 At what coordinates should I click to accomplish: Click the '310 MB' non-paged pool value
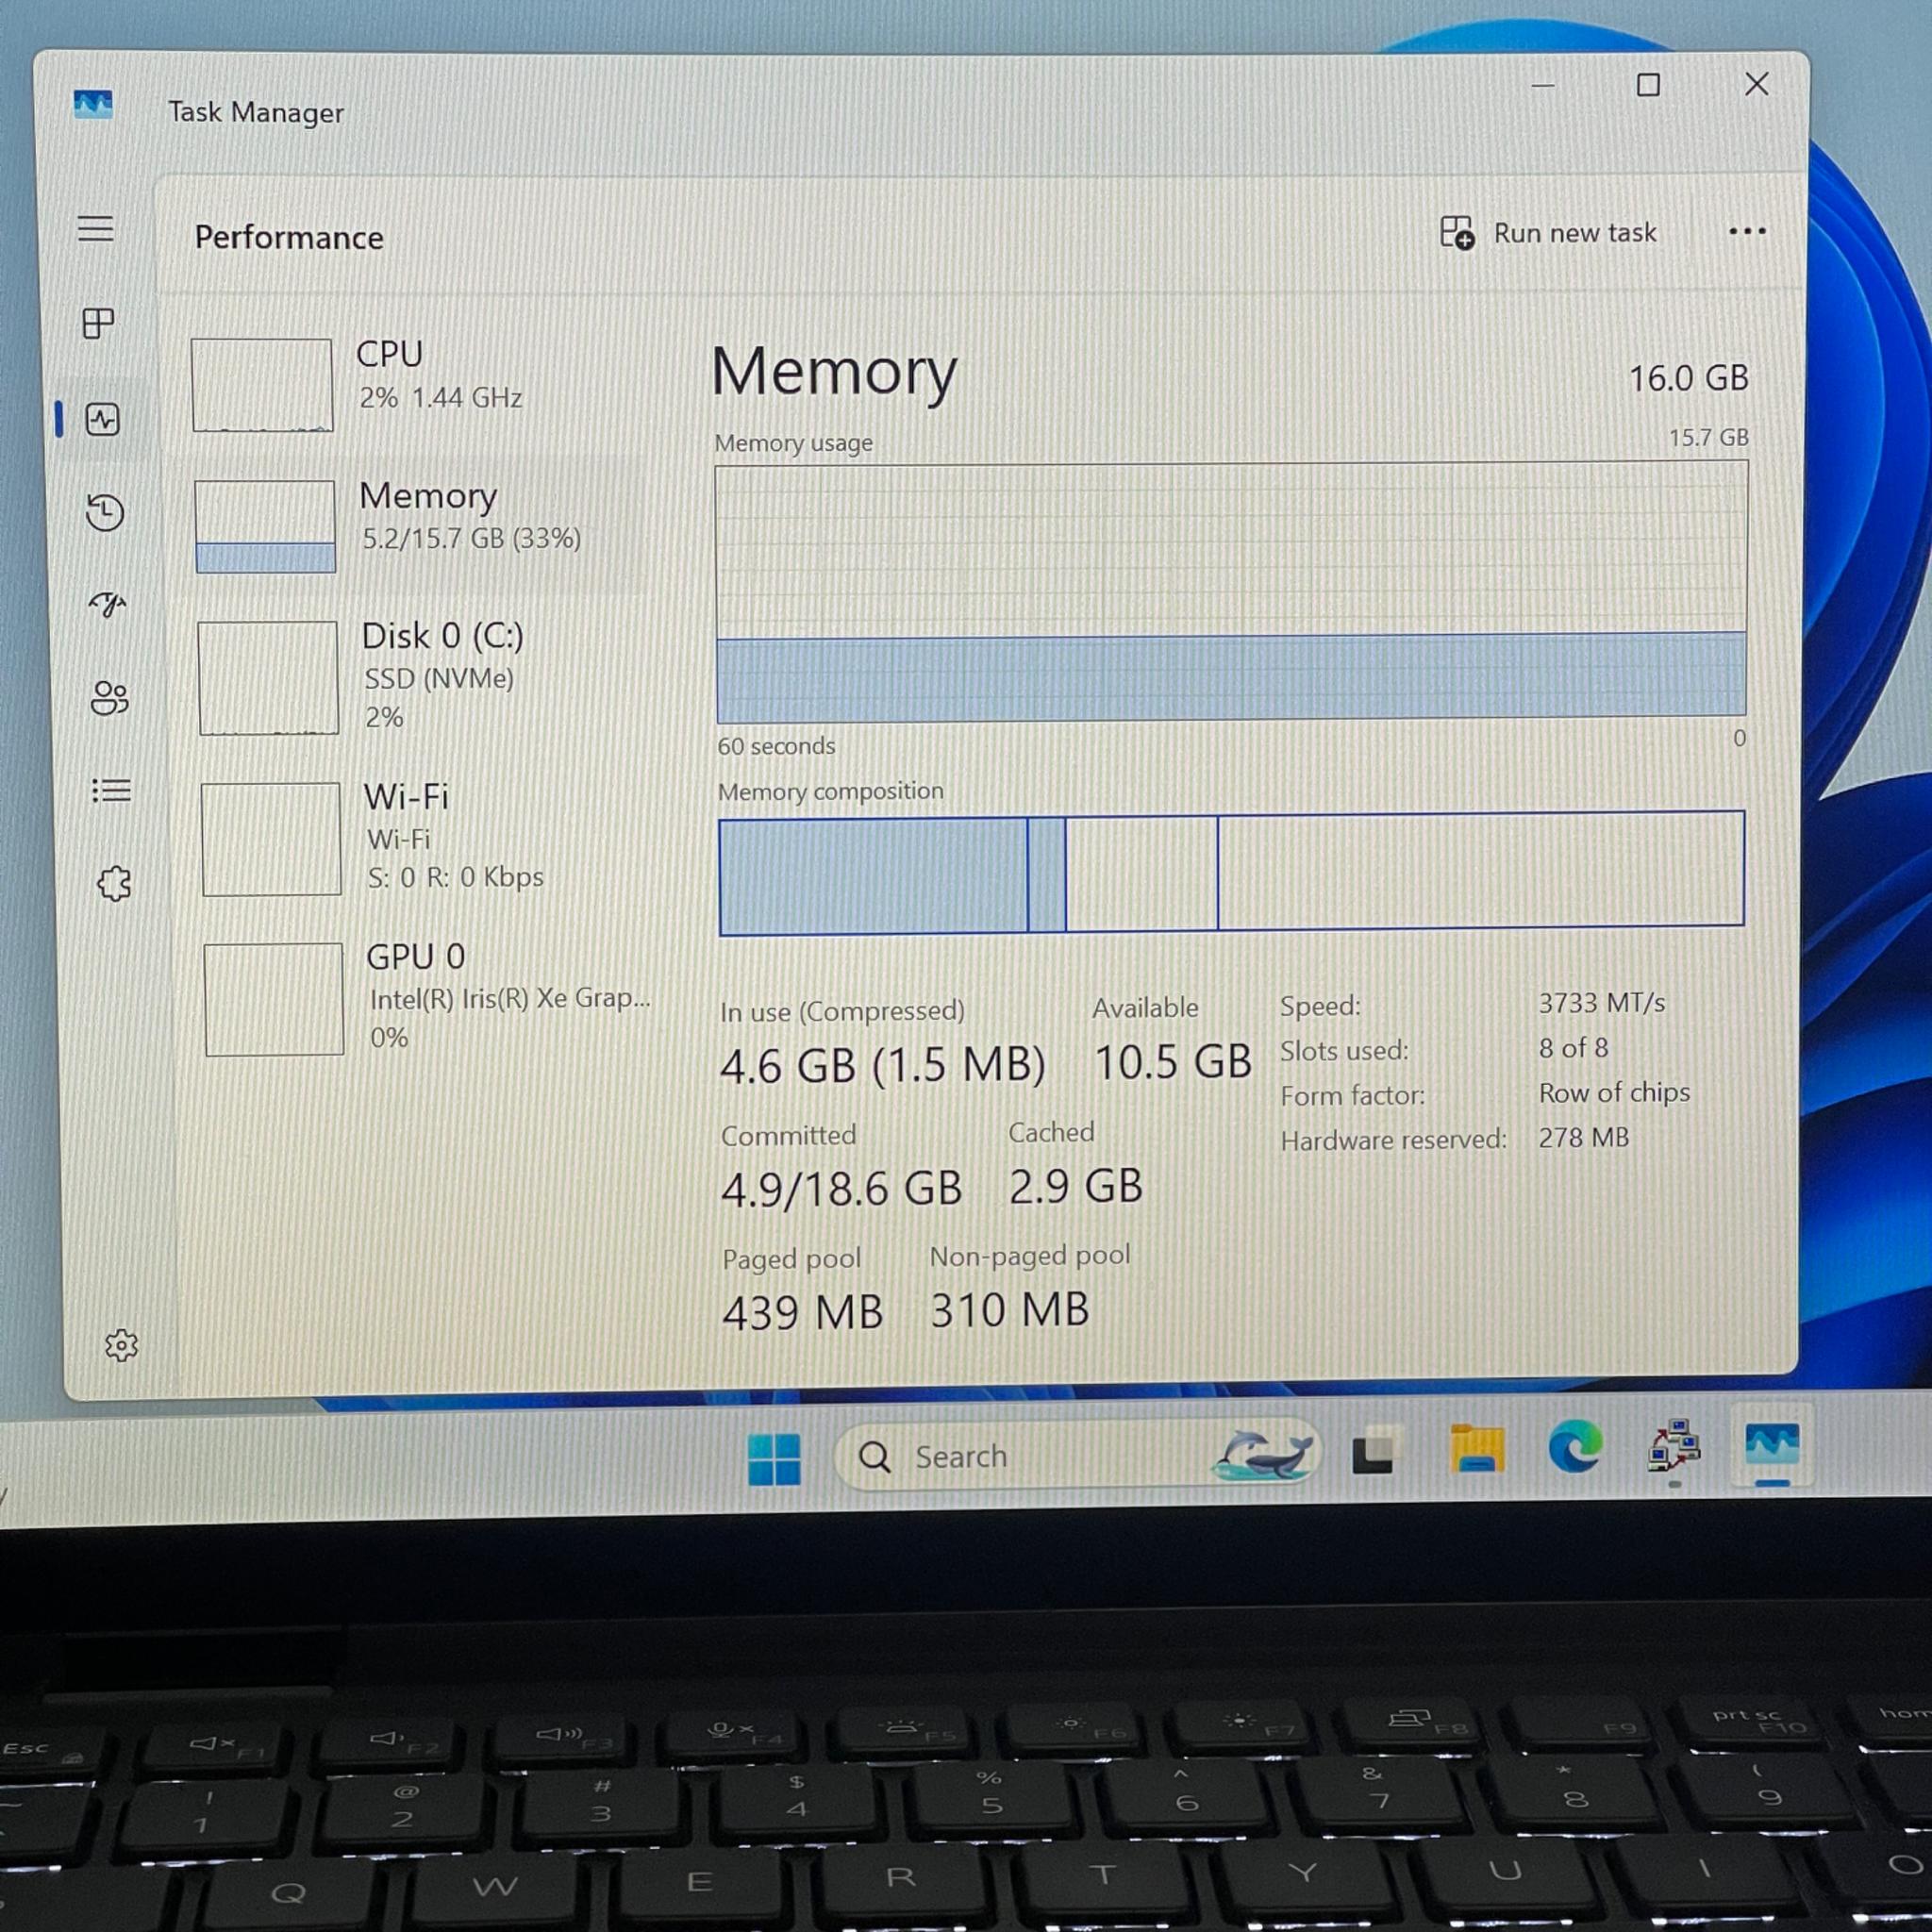coord(1010,1310)
